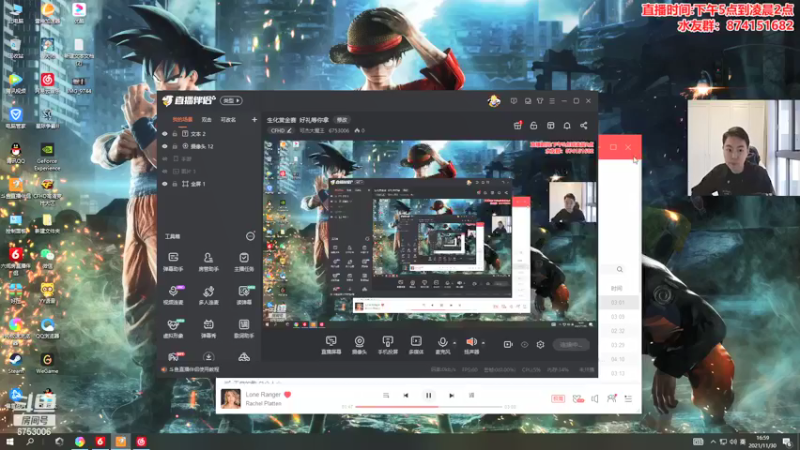Click the lock icon above the preview
Viewport: 800px width, 450px height.
click(534, 126)
